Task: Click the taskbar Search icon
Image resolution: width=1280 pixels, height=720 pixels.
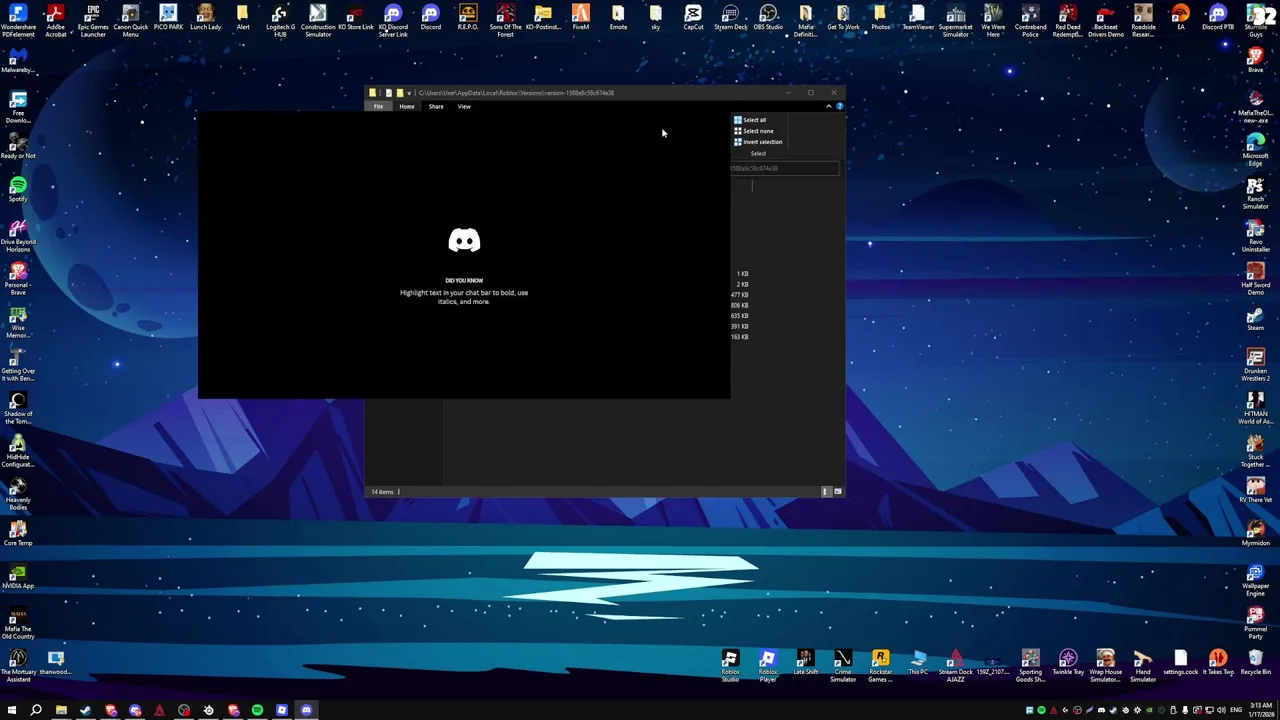Action: [x=36, y=710]
